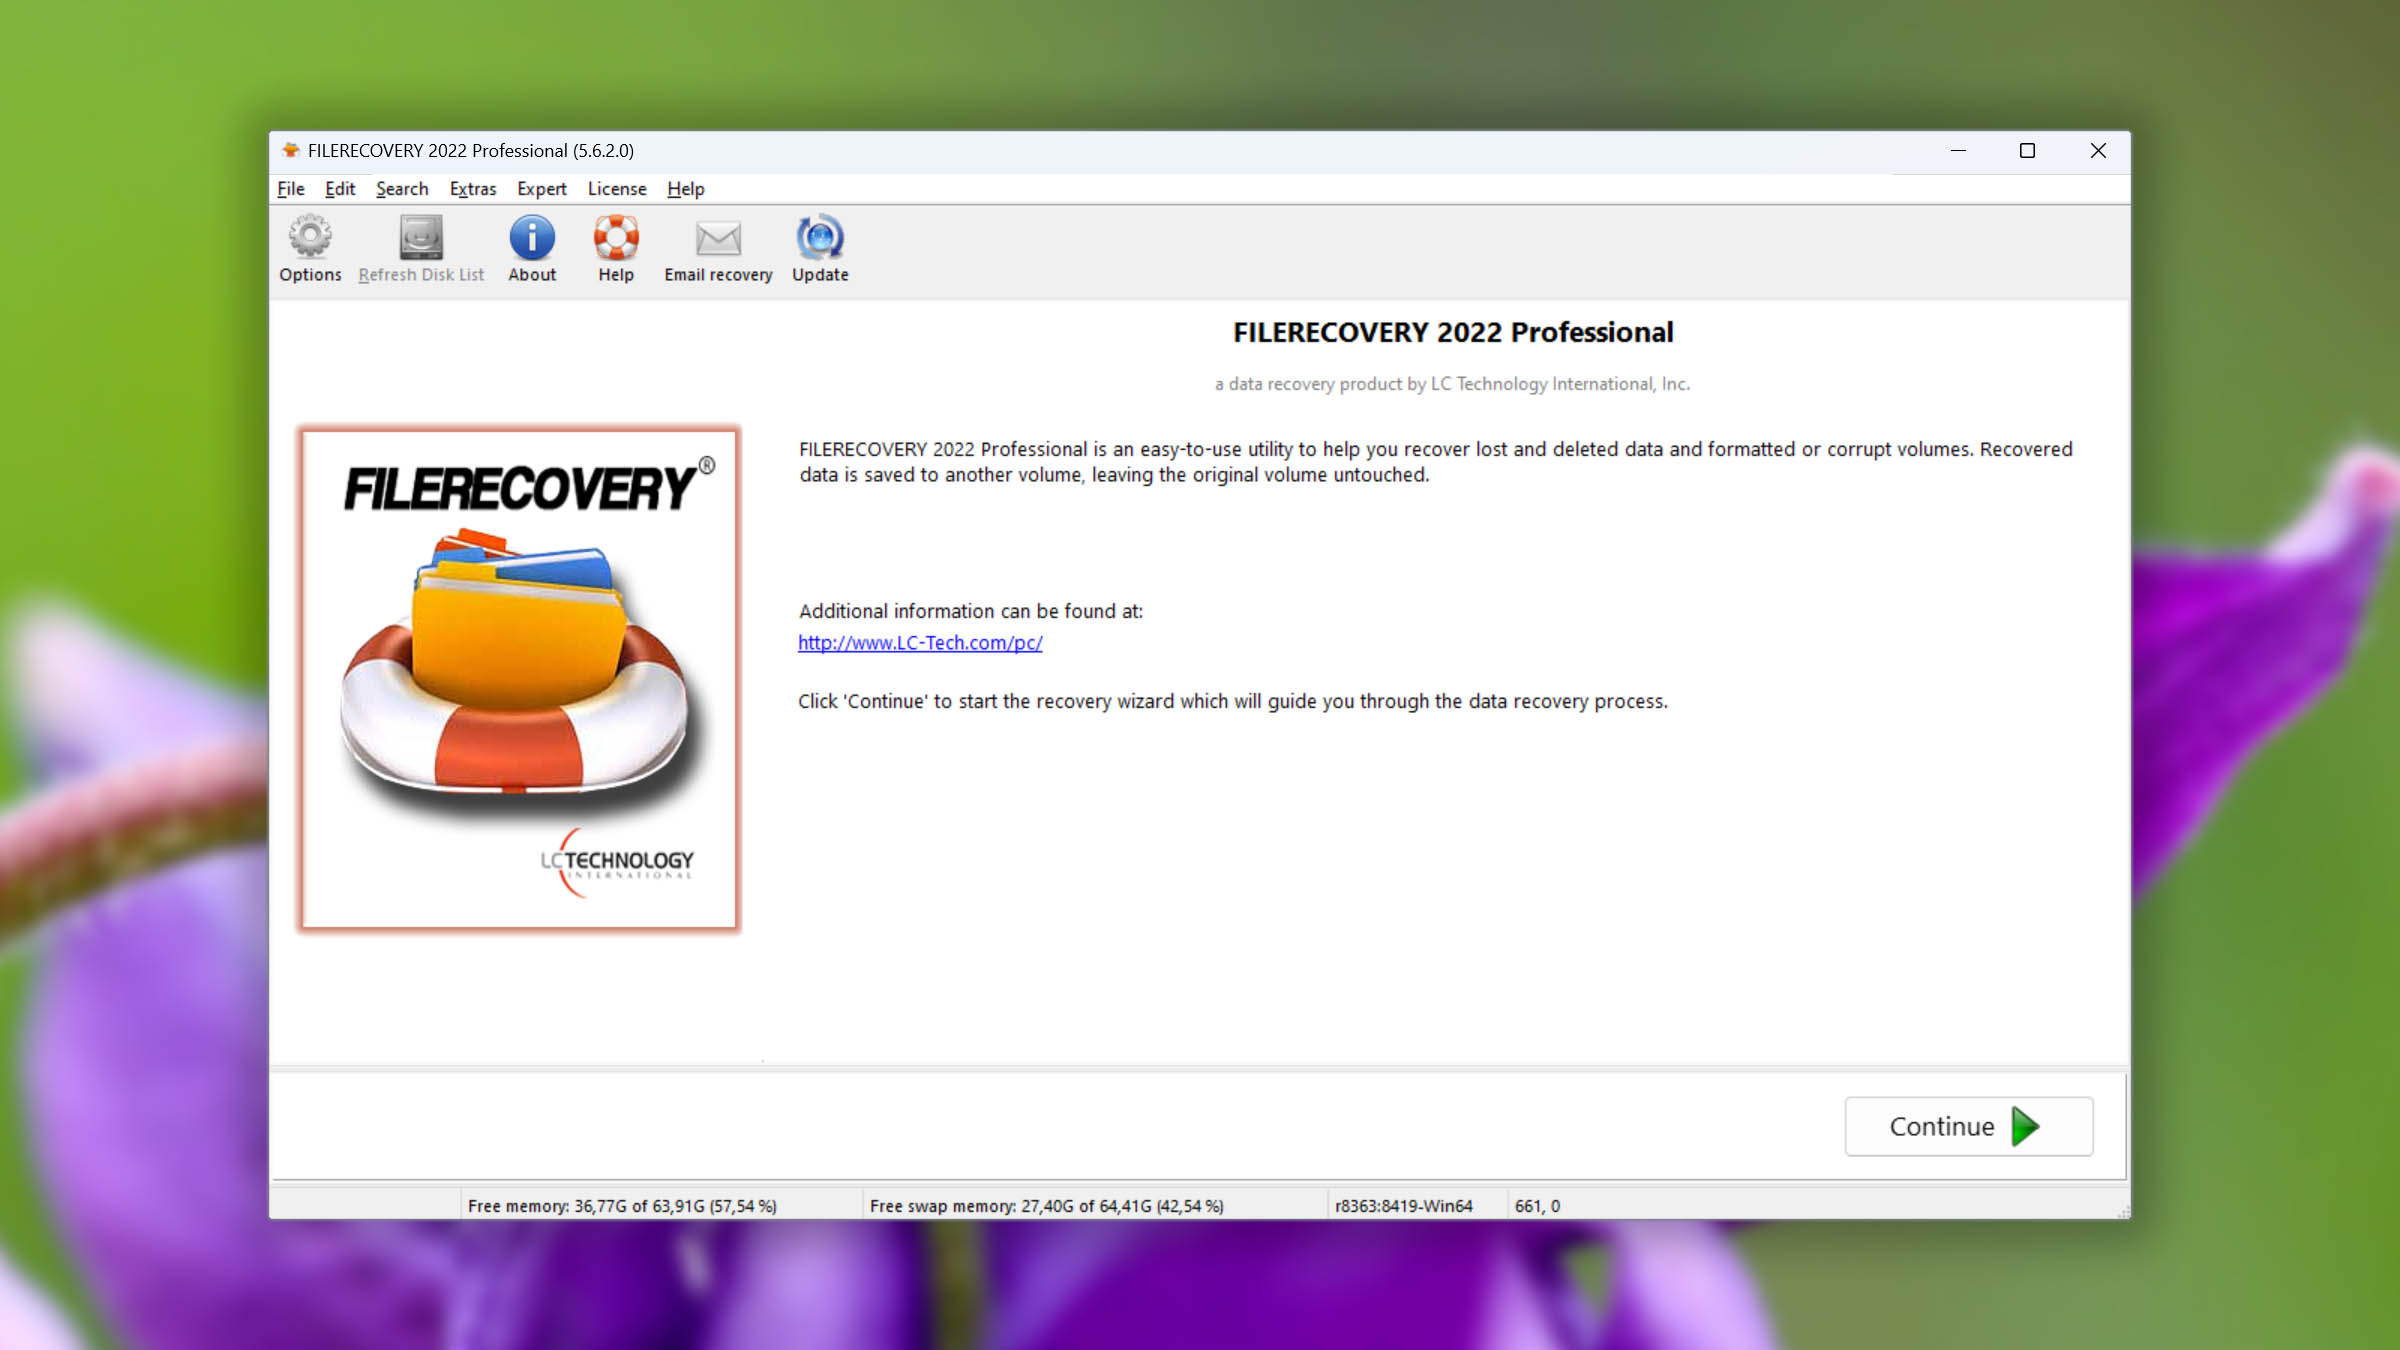Viewport: 2400px width, 1350px height.
Task: Open the Search menu
Action: tap(402, 189)
